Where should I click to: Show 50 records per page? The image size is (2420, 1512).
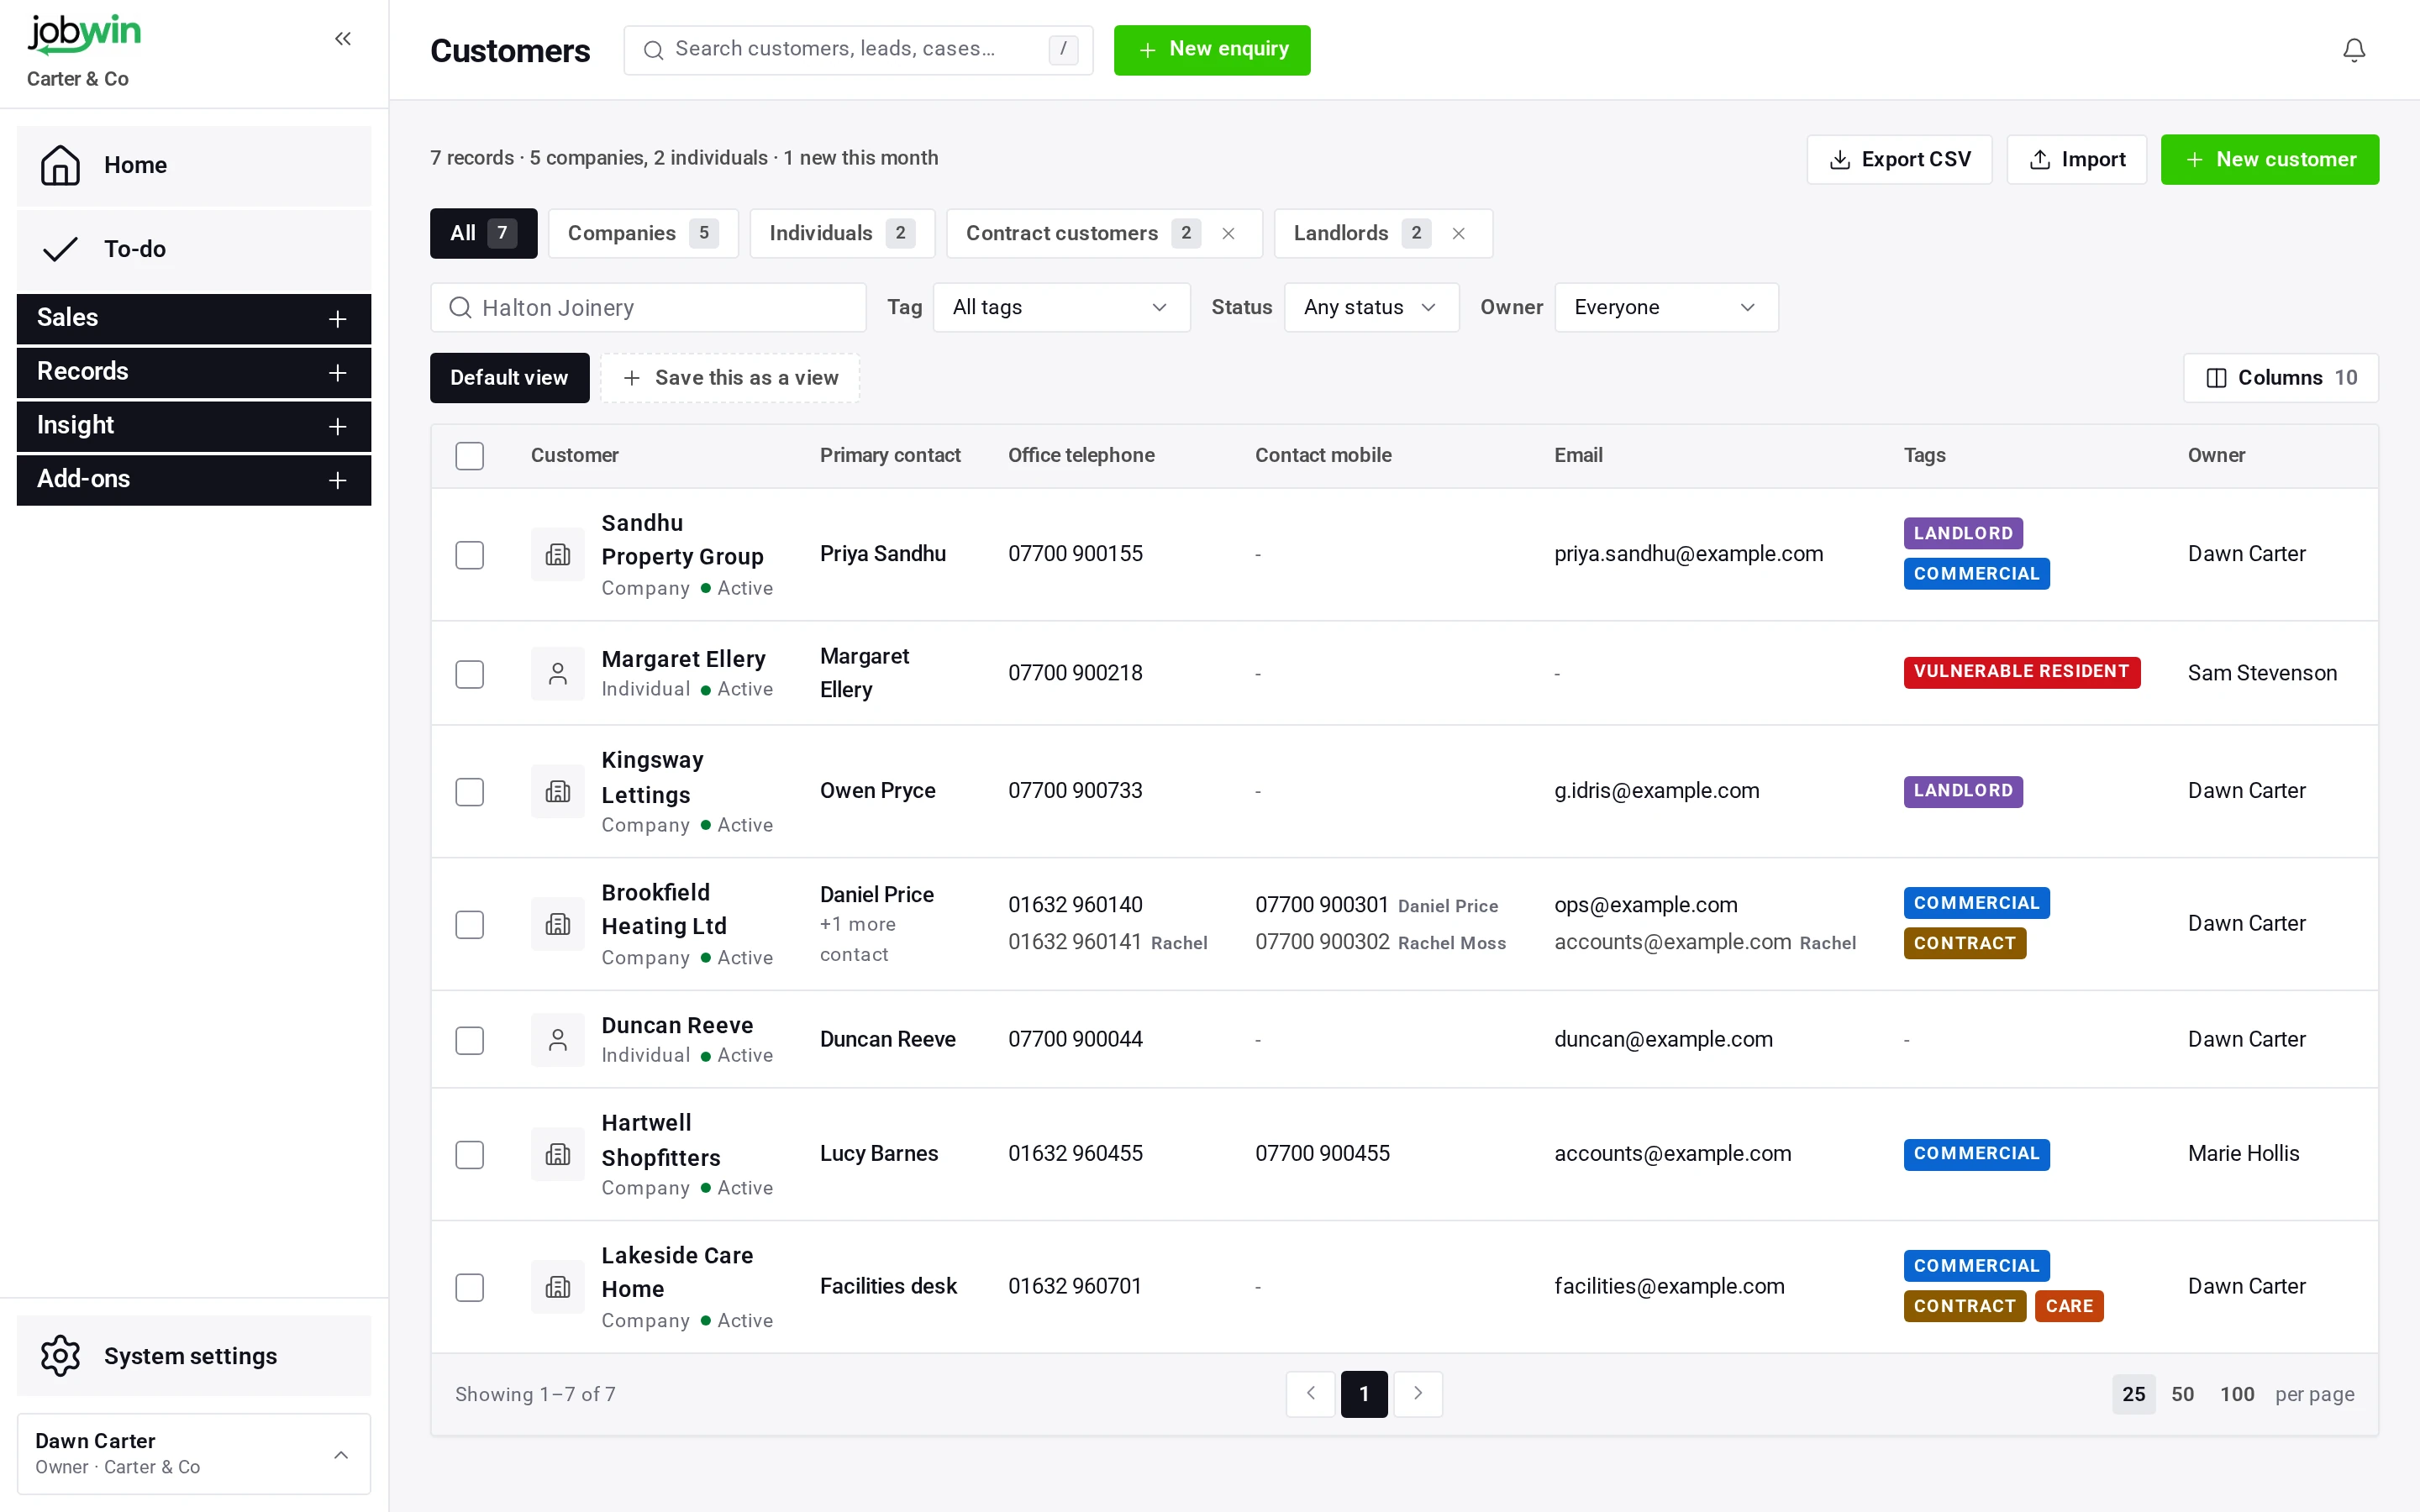pyautogui.click(x=2182, y=1394)
